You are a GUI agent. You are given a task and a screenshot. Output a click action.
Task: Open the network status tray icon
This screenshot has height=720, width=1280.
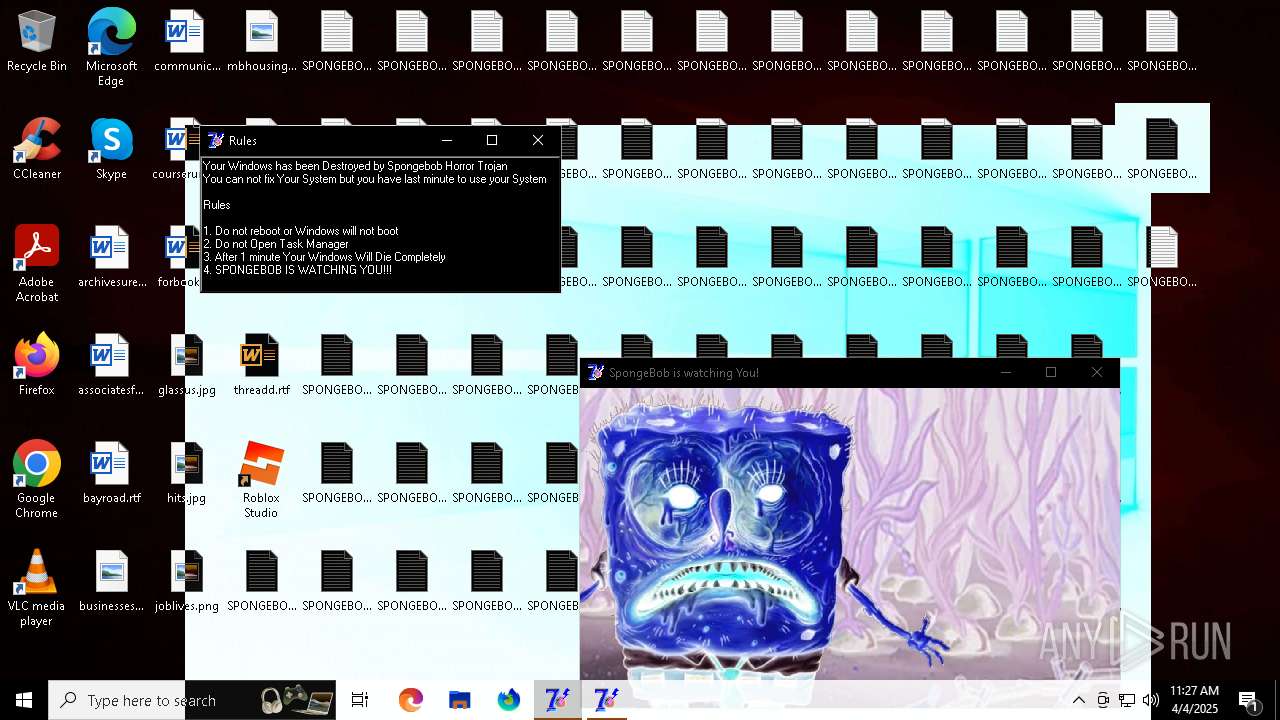[1127, 700]
